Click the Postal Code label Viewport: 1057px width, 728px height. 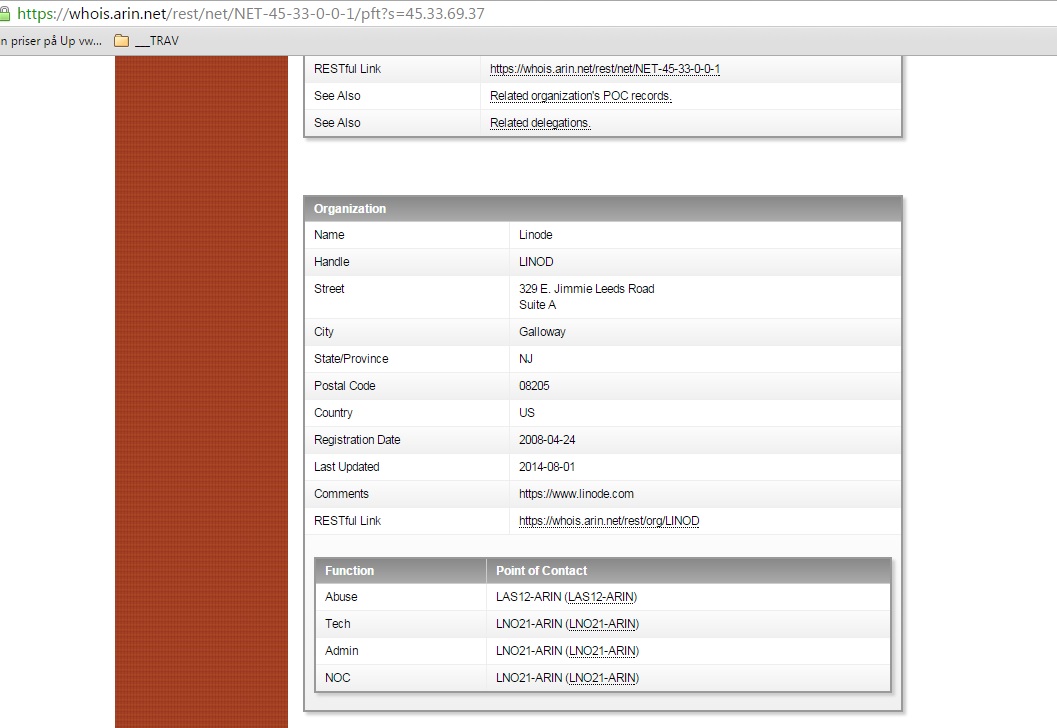pyautogui.click(x=344, y=386)
